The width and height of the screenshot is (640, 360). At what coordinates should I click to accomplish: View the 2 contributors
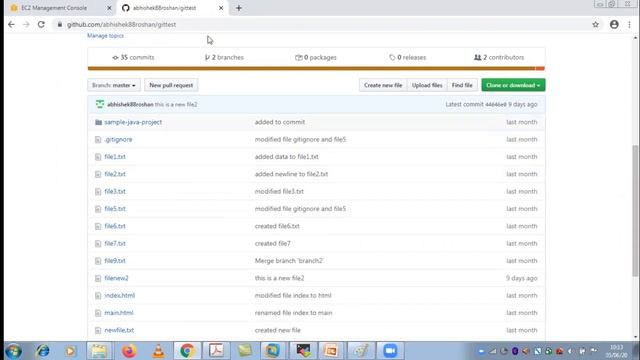tap(499, 58)
